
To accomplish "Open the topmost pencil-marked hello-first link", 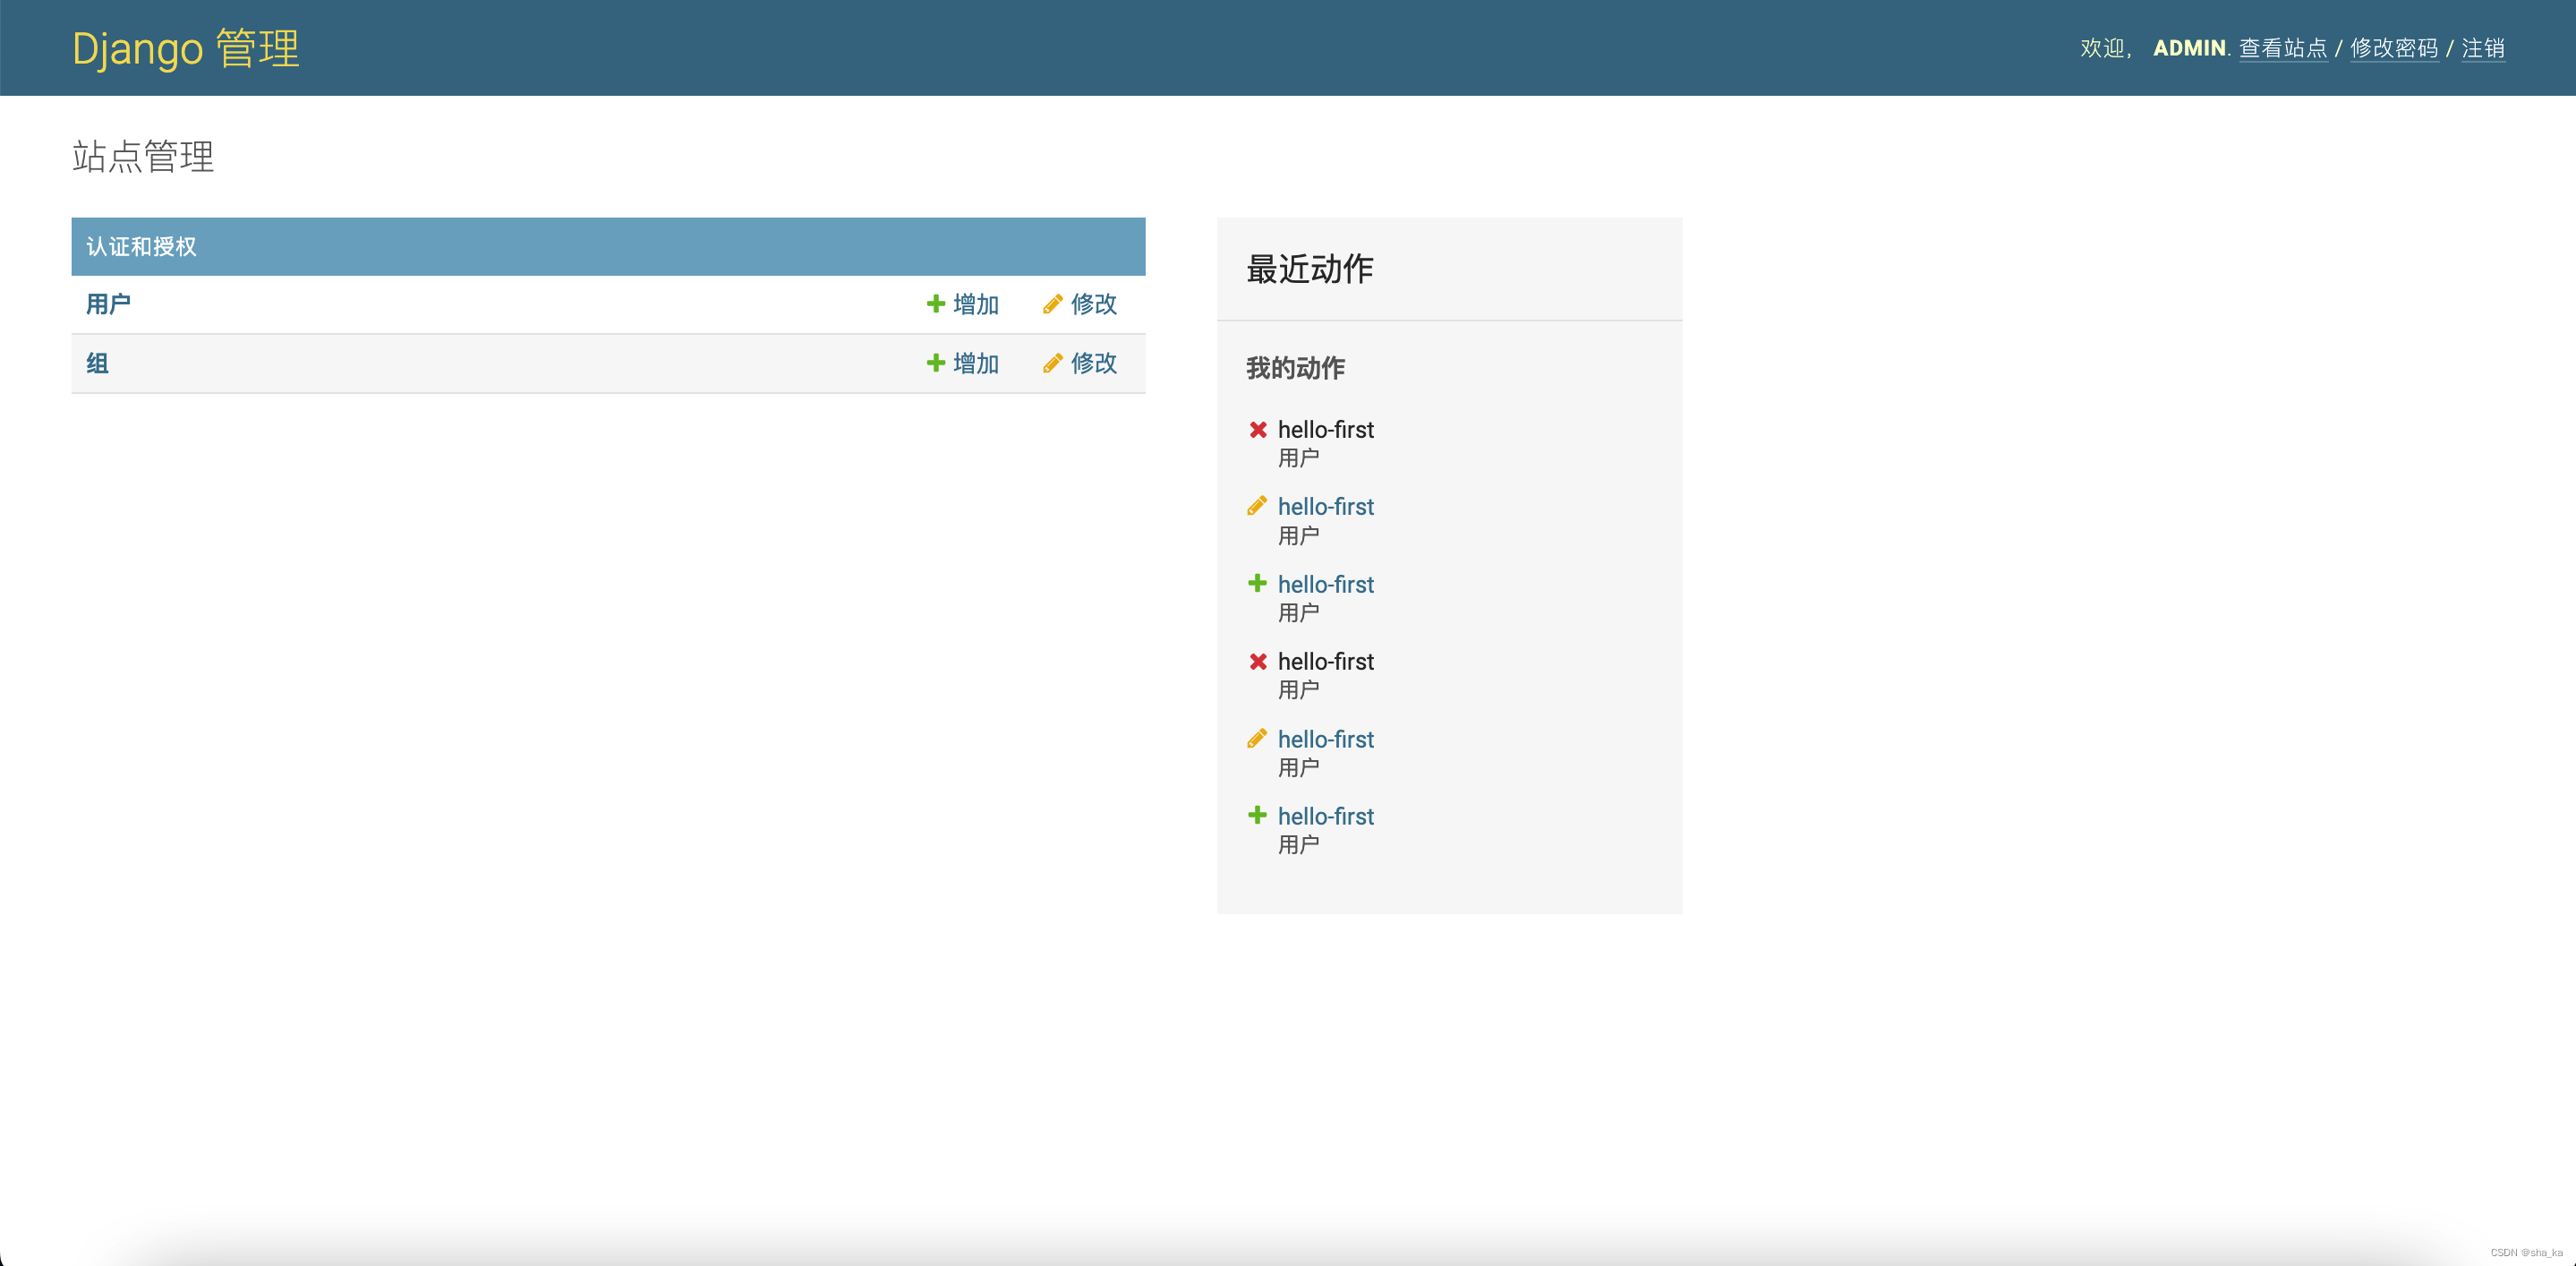I will (x=1325, y=507).
